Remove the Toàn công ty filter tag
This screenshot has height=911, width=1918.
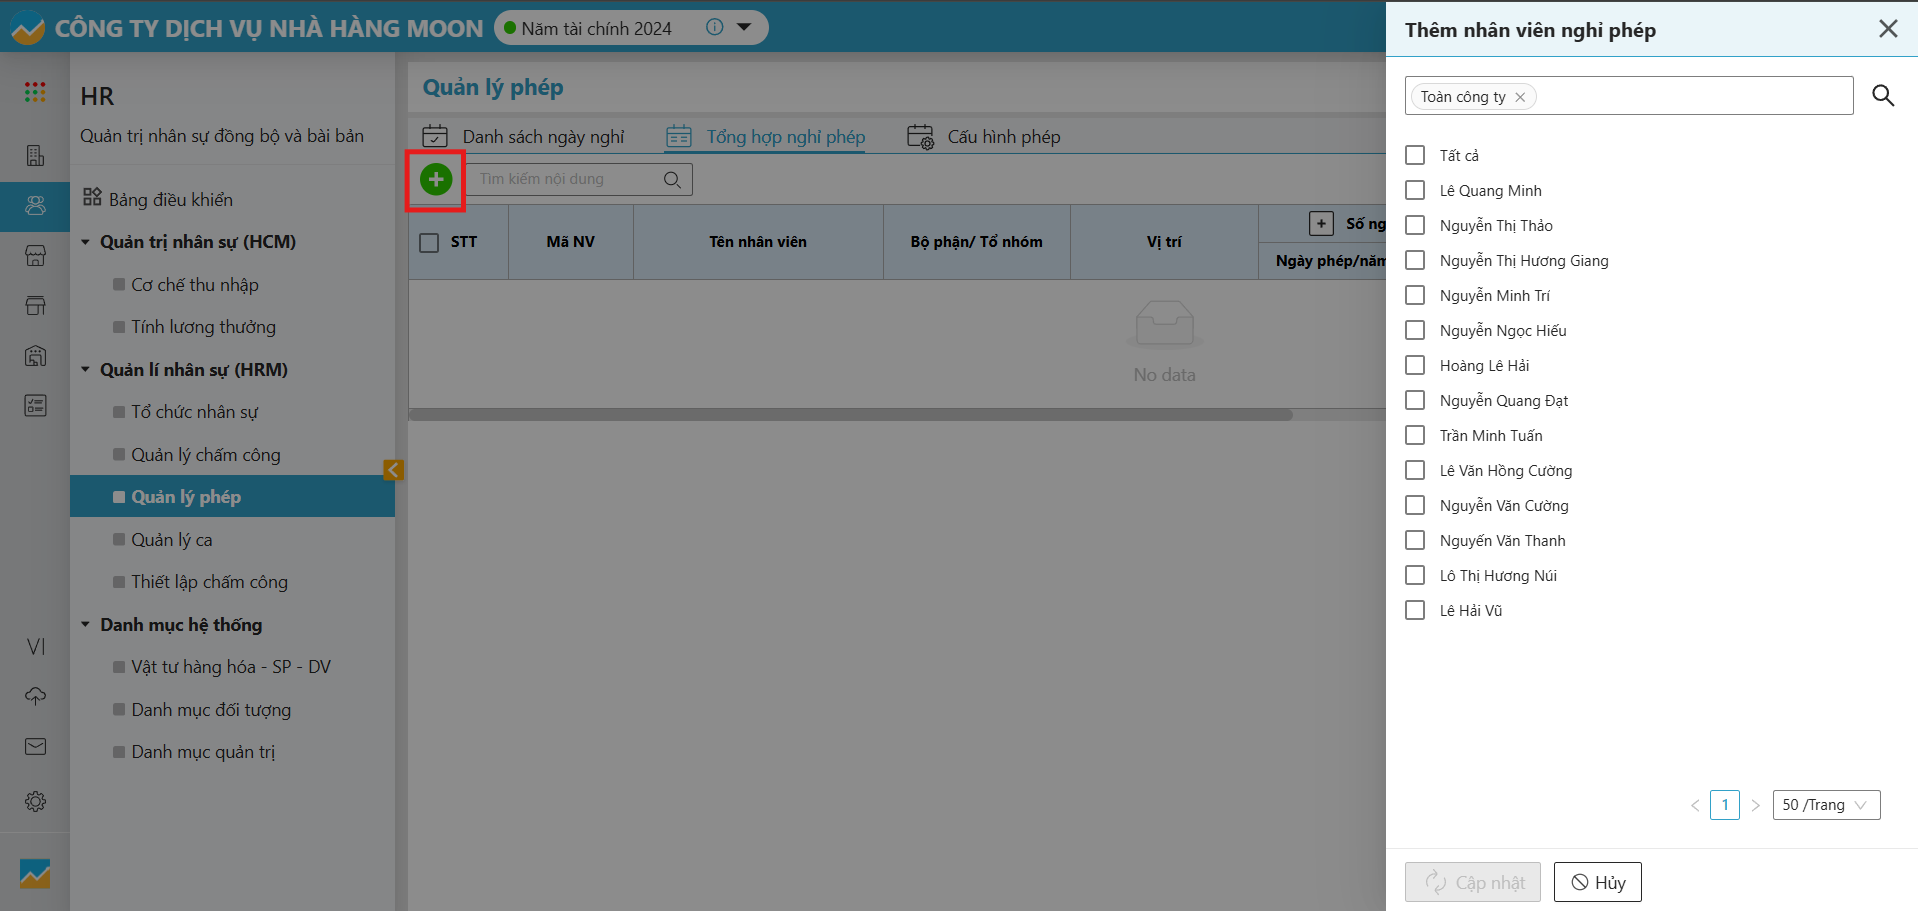[x=1520, y=97]
